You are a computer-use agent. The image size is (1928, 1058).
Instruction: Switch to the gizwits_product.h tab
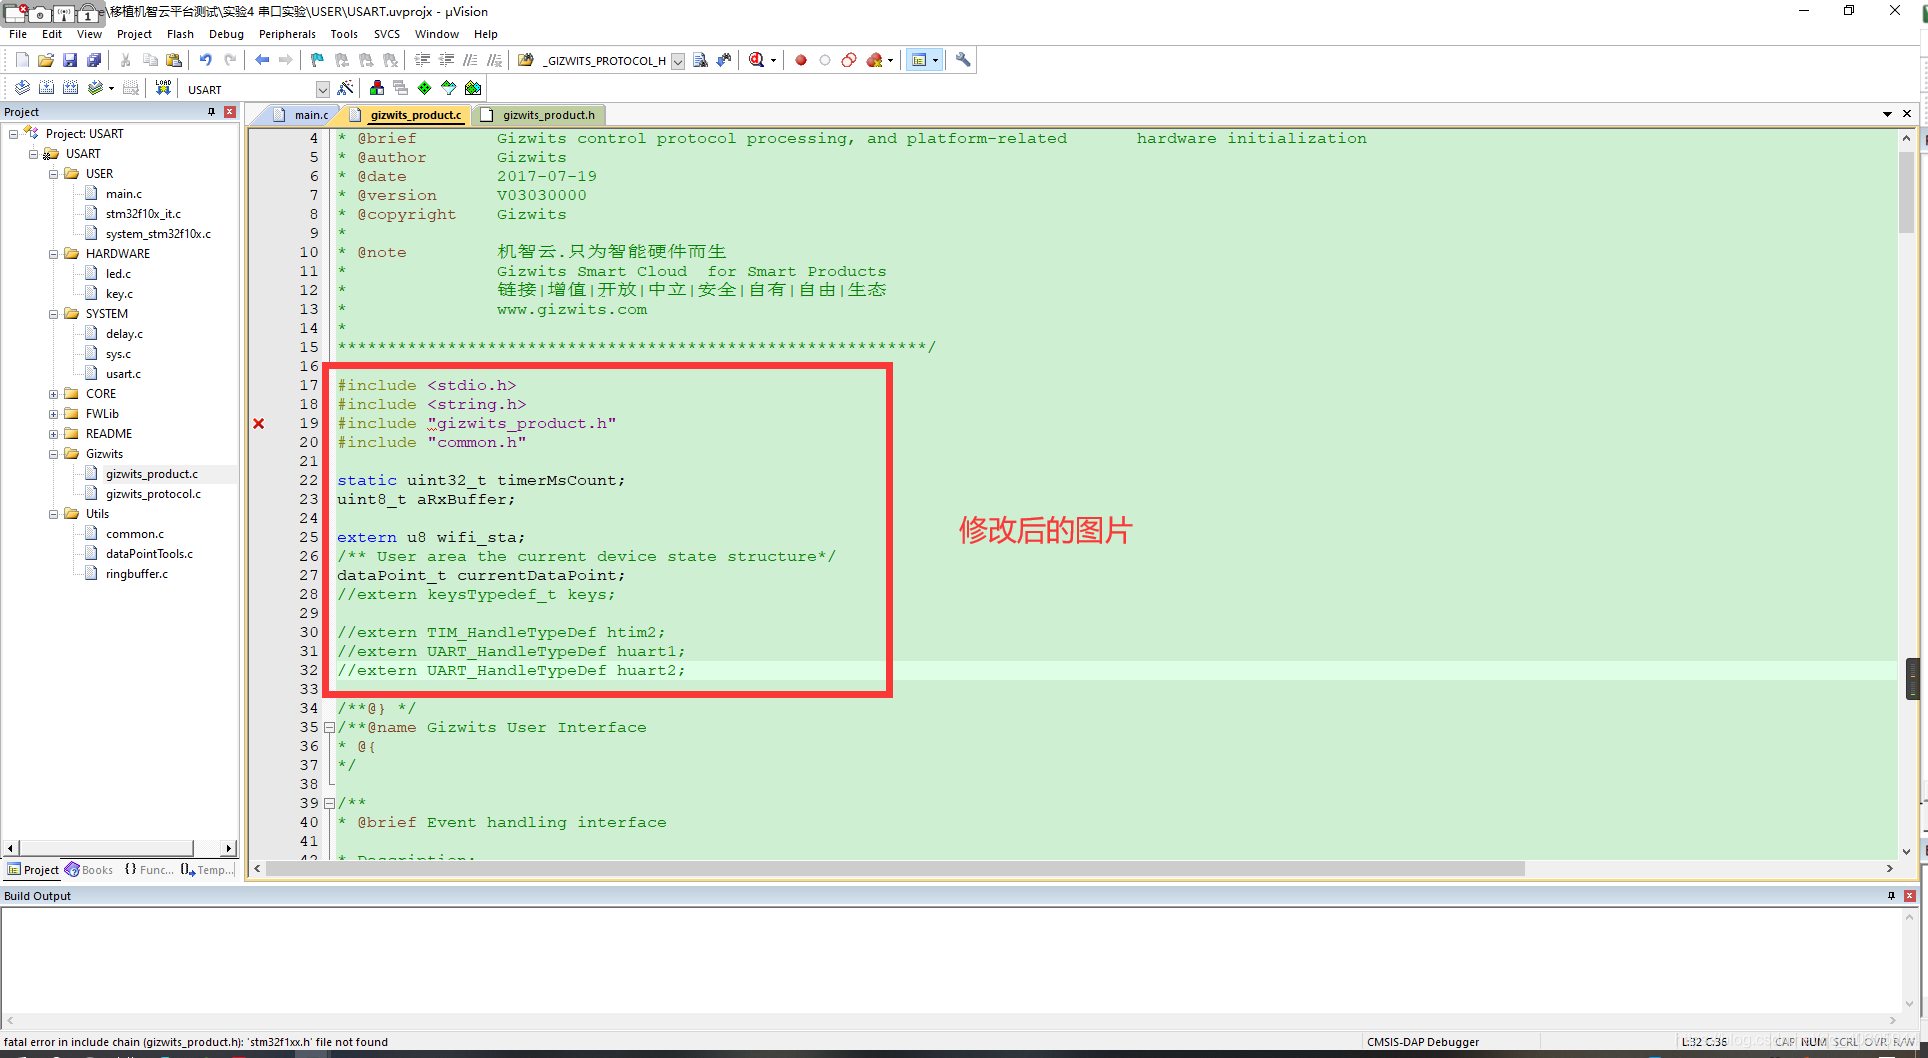coord(540,115)
